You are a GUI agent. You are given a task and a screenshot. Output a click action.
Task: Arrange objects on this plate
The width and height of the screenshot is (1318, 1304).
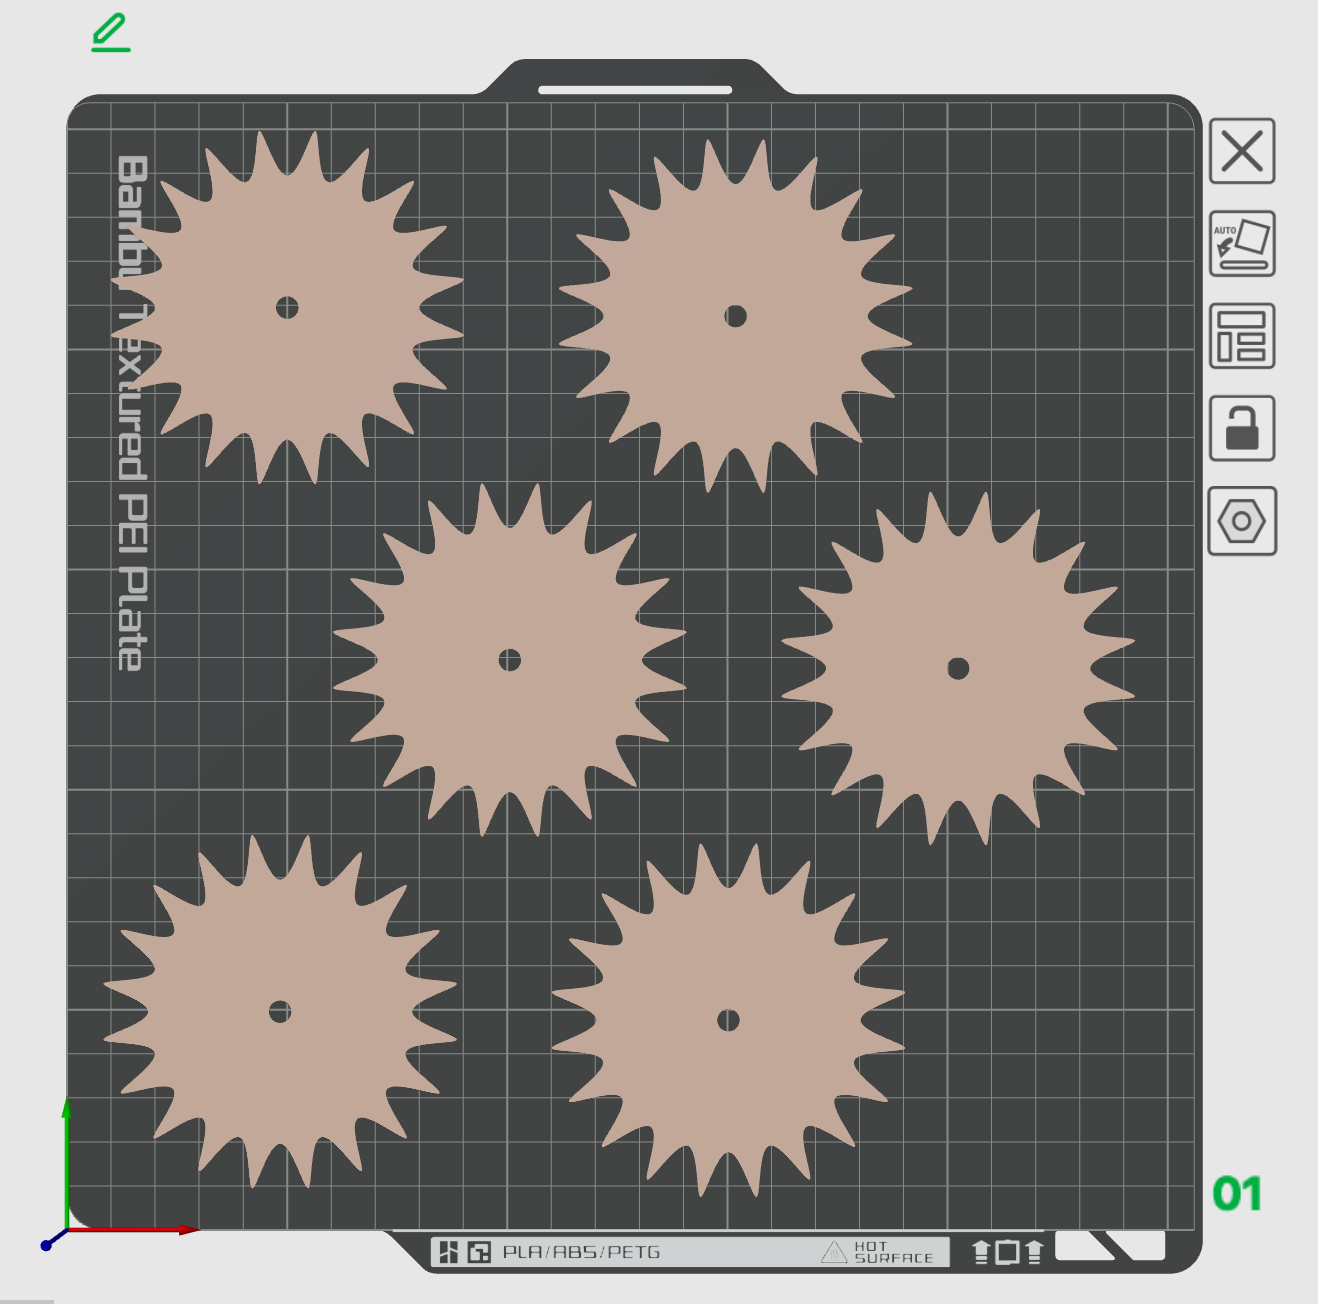[1241, 336]
